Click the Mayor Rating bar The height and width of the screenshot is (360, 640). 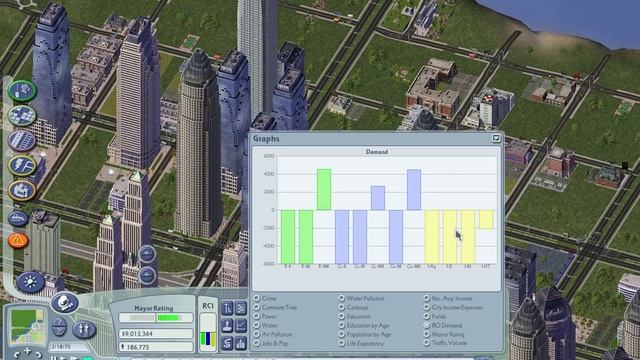click(156, 318)
